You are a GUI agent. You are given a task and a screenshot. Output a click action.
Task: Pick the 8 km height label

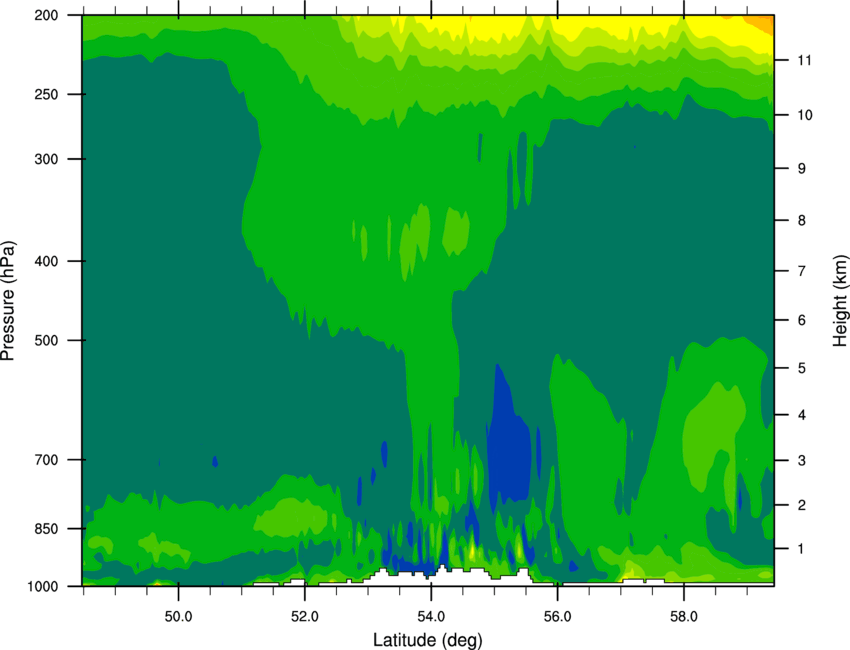[x=802, y=221]
